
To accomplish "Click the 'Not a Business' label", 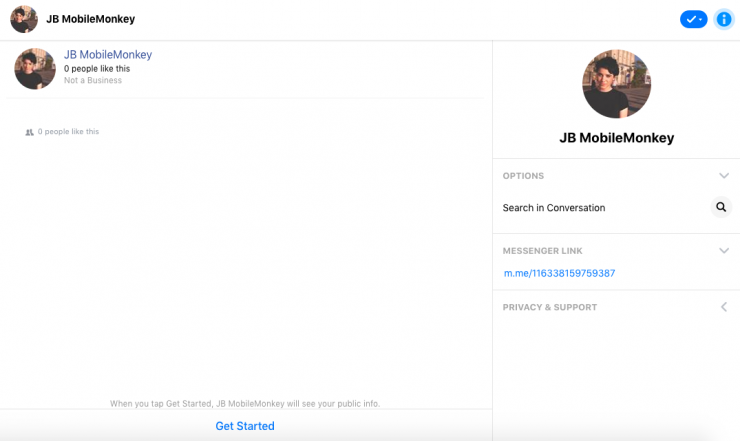I will point(93,80).
